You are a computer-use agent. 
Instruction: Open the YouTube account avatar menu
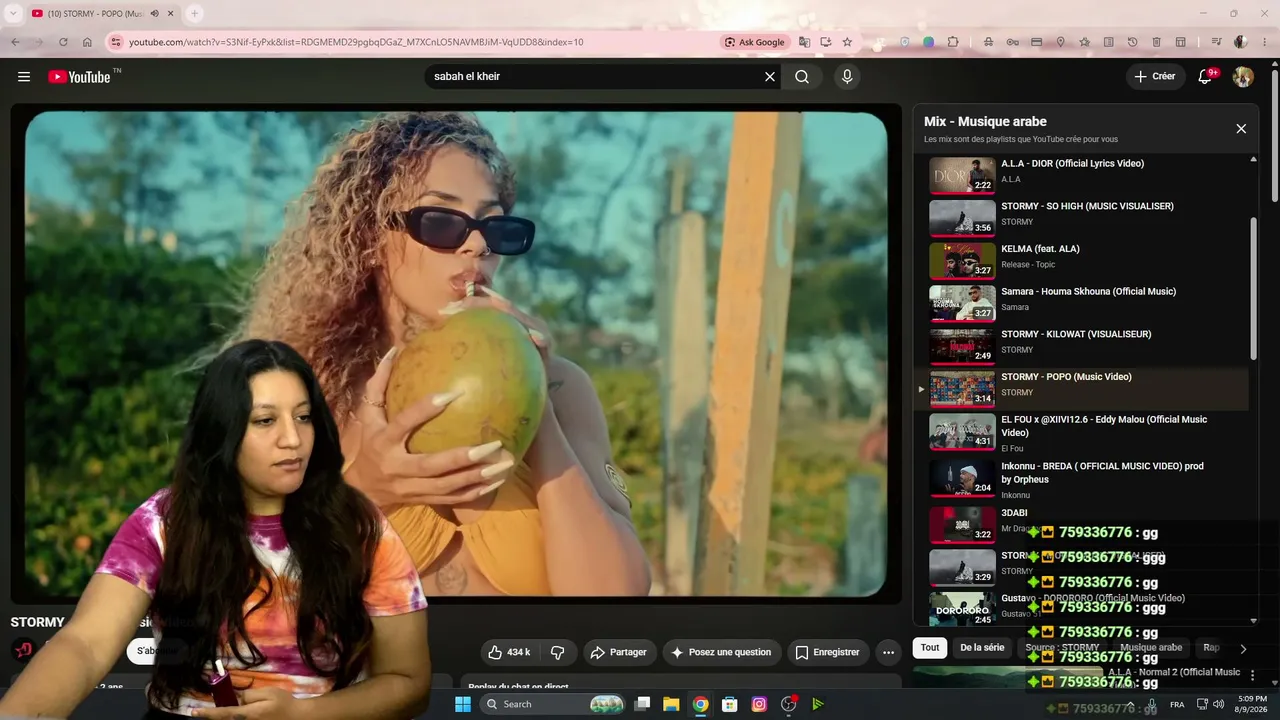(1243, 77)
